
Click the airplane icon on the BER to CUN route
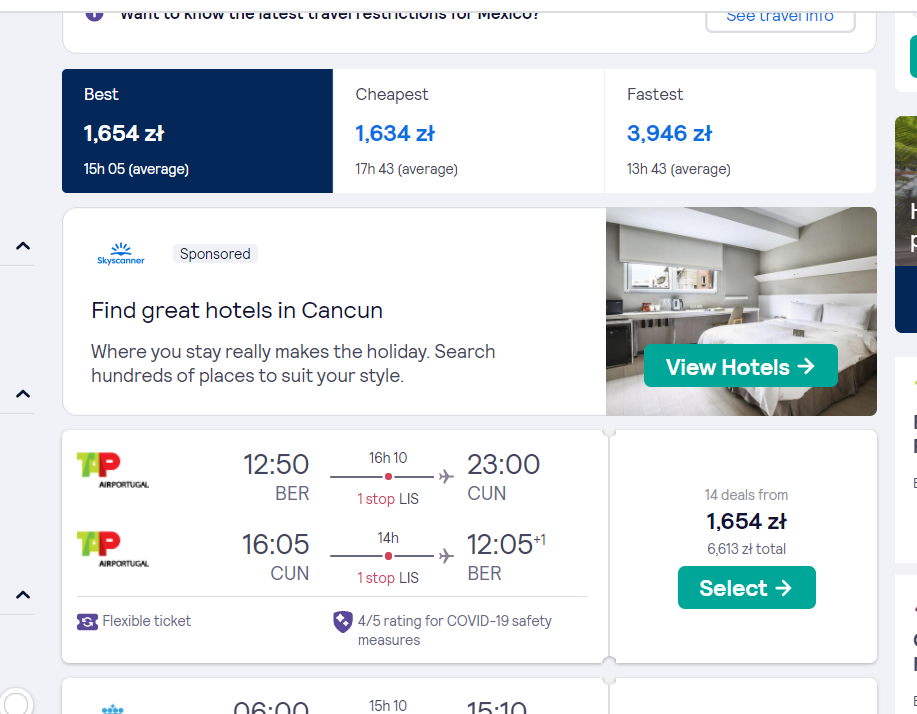point(446,477)
